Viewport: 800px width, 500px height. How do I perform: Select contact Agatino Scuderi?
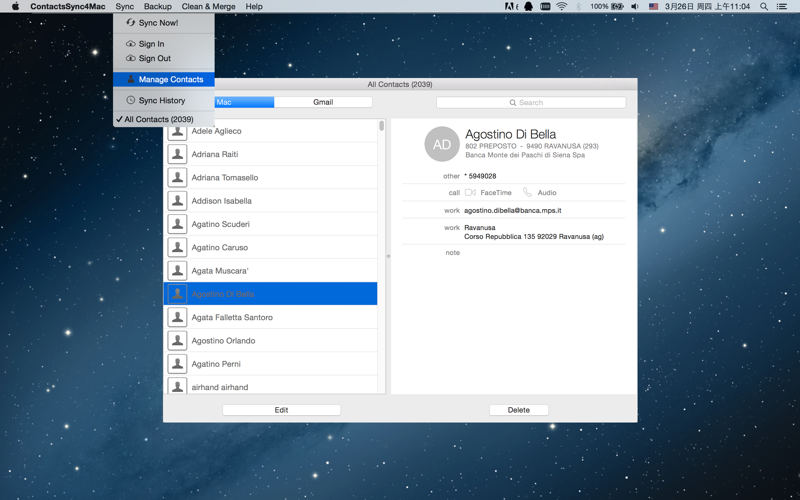[x=270, y=224]
